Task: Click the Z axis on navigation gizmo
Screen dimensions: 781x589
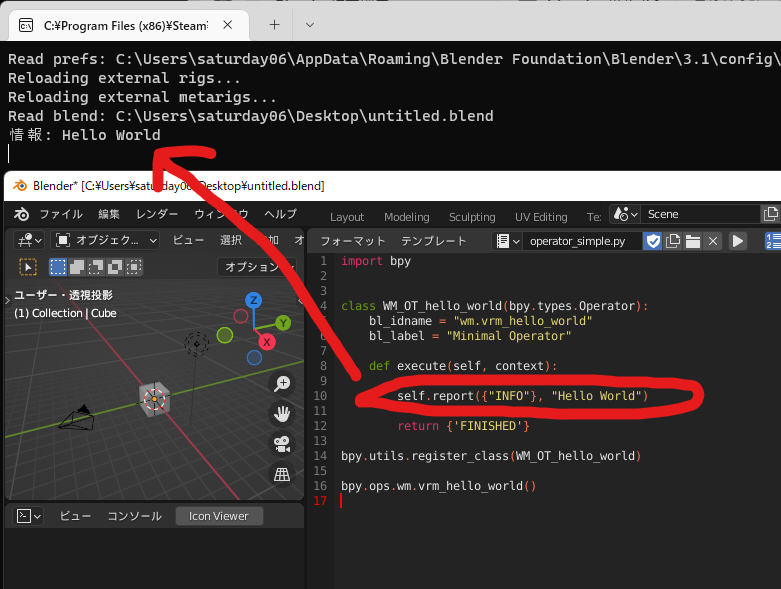Action: click(254, 300)
